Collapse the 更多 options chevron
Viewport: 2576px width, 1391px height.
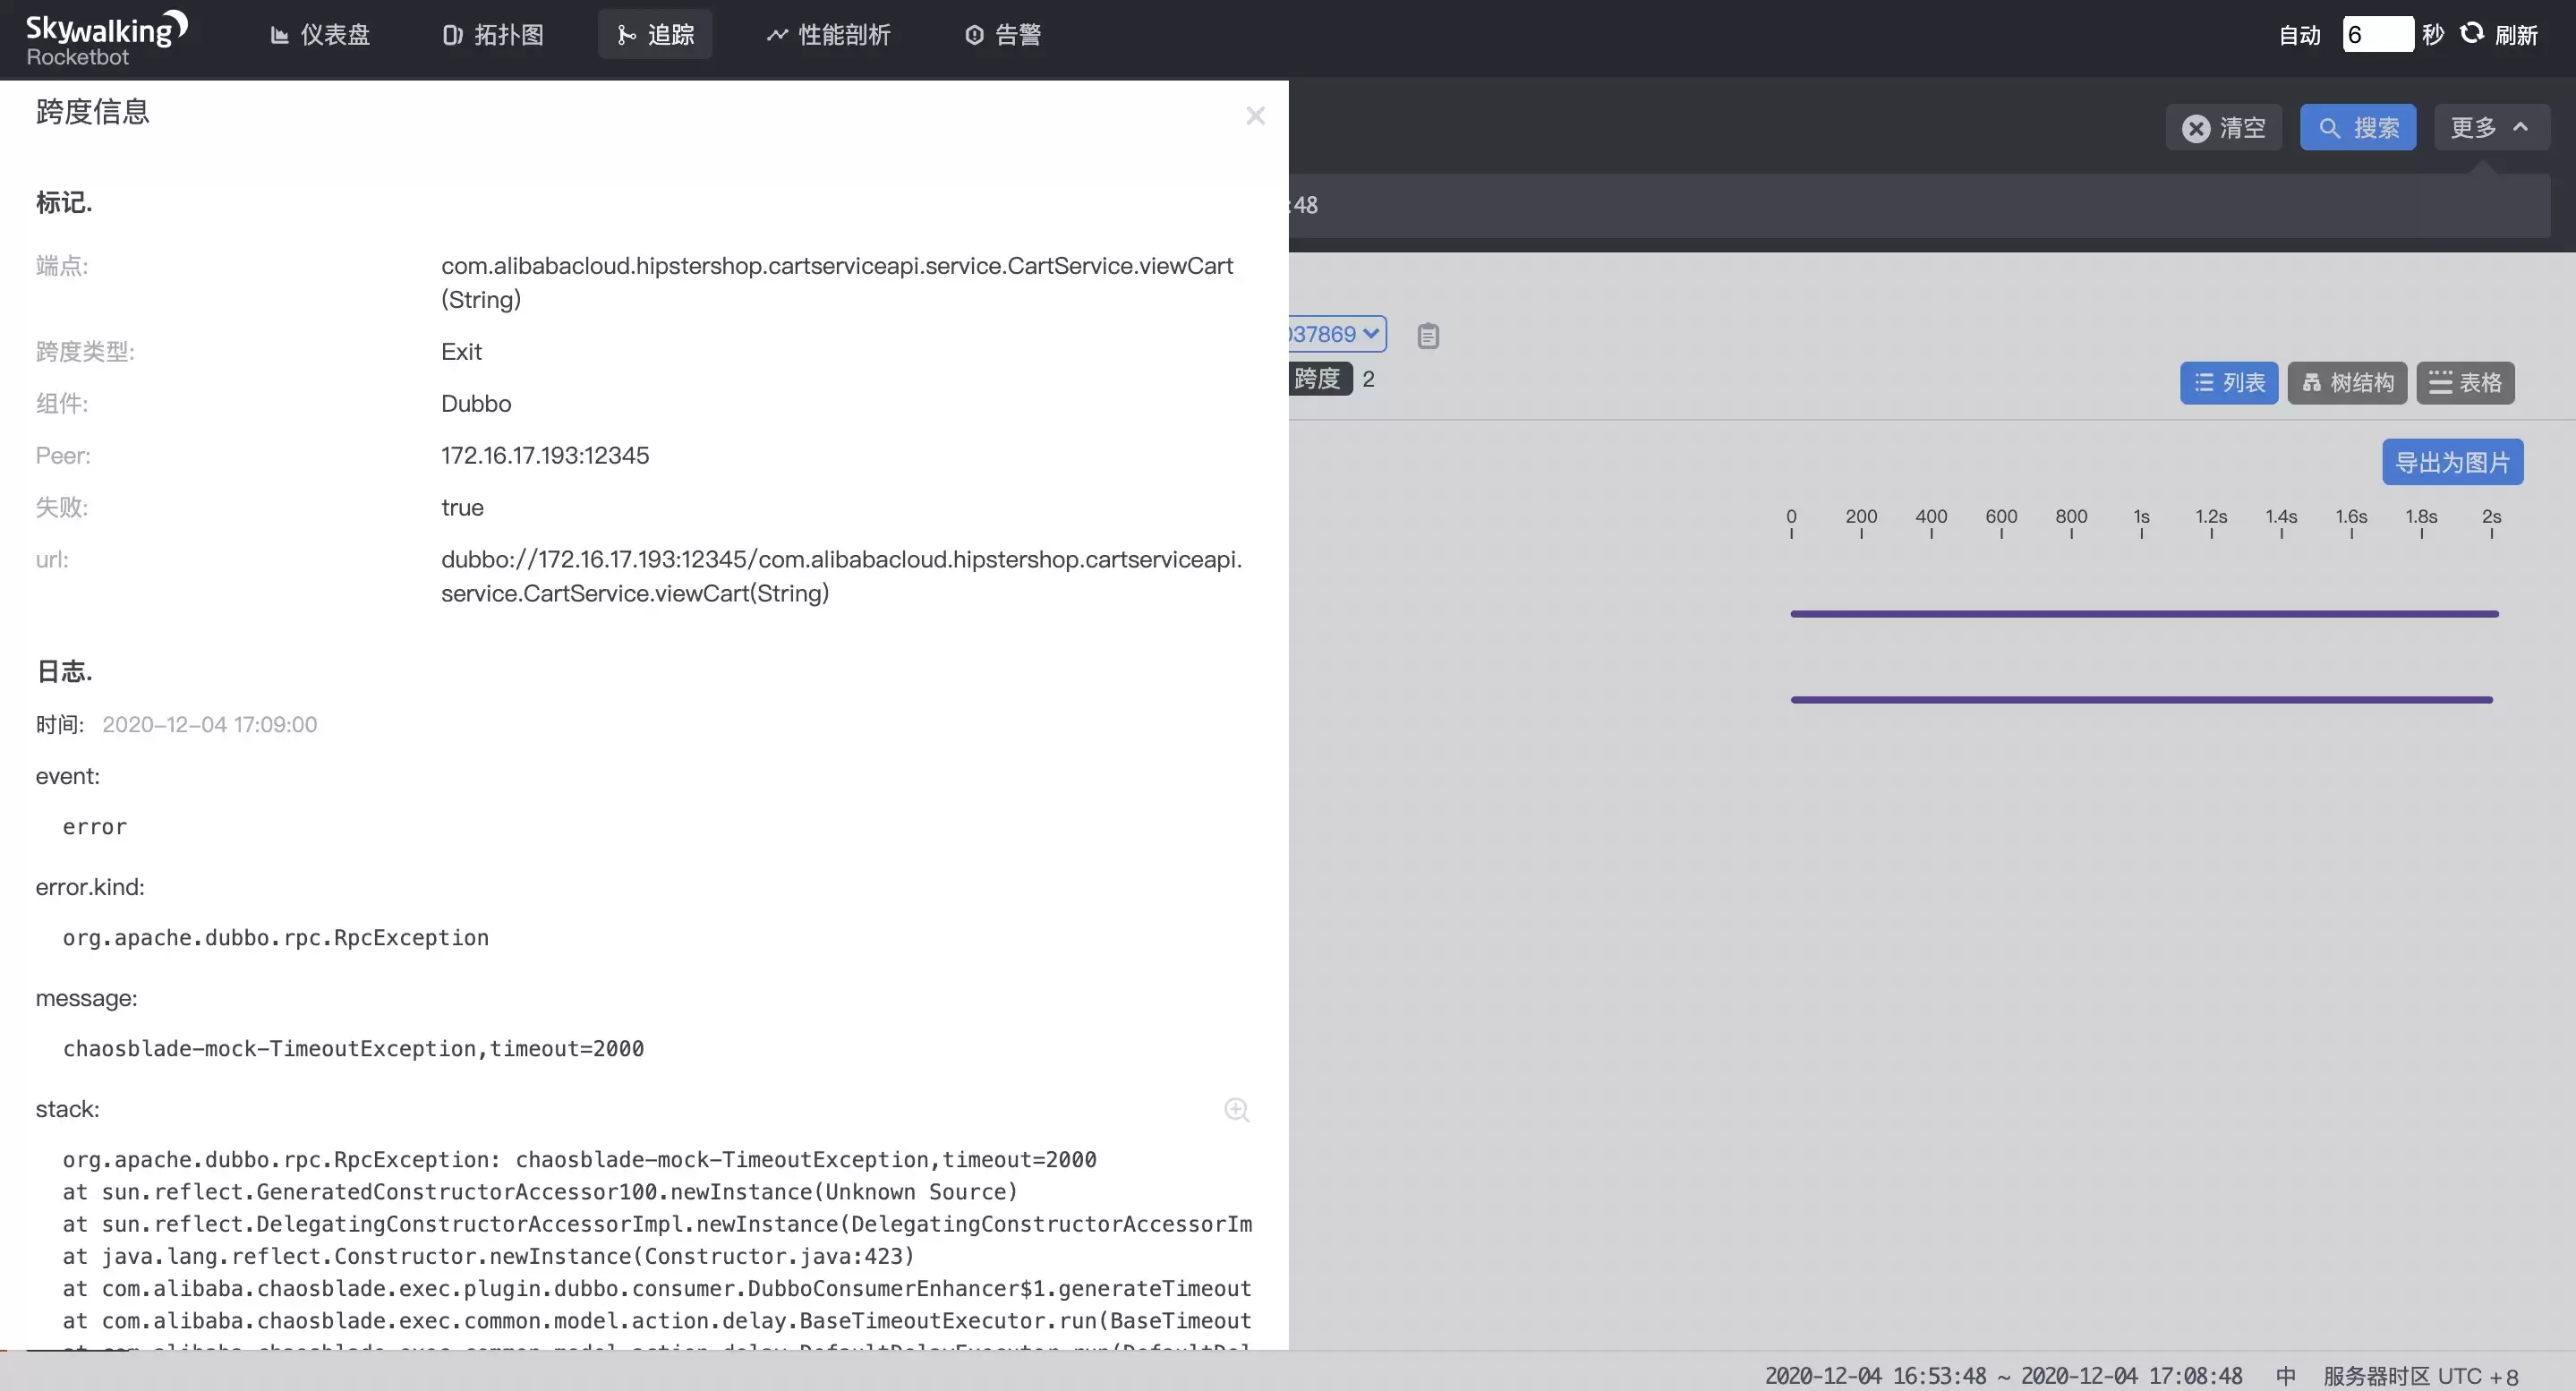click(x=2521, y=127)
